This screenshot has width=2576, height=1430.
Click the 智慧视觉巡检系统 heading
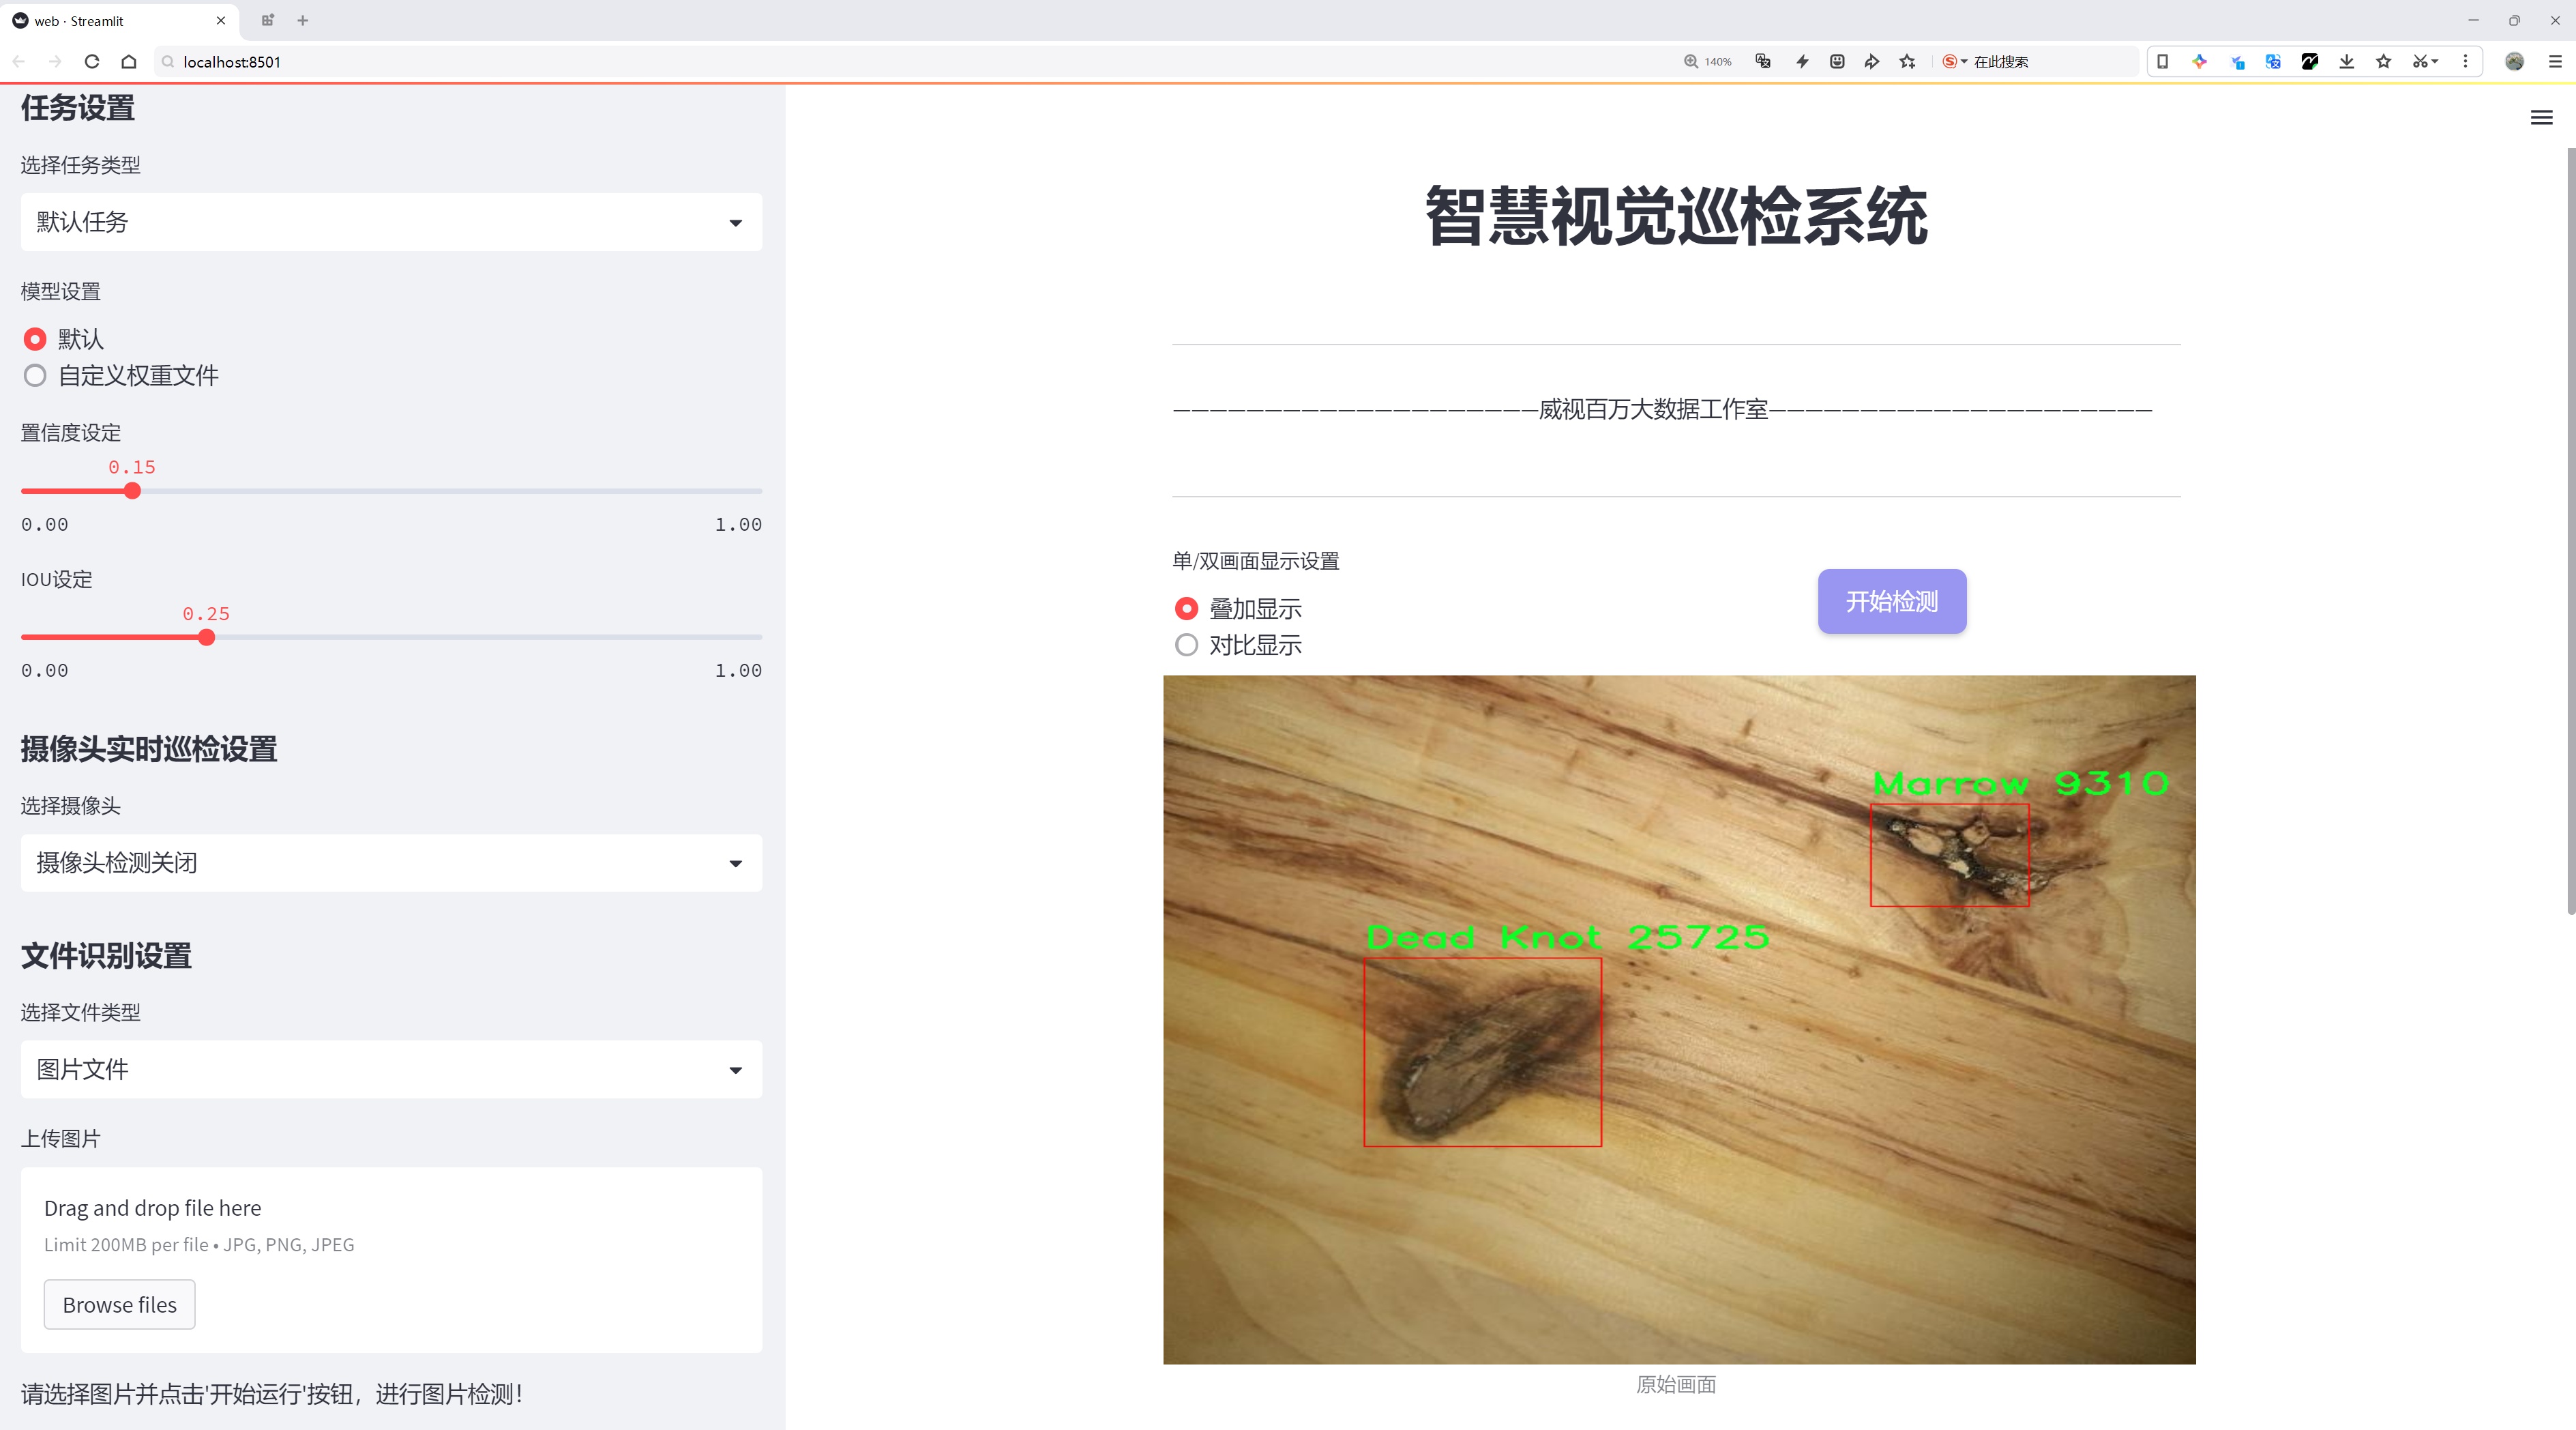pyautogui.click(x=1676, y=216)
